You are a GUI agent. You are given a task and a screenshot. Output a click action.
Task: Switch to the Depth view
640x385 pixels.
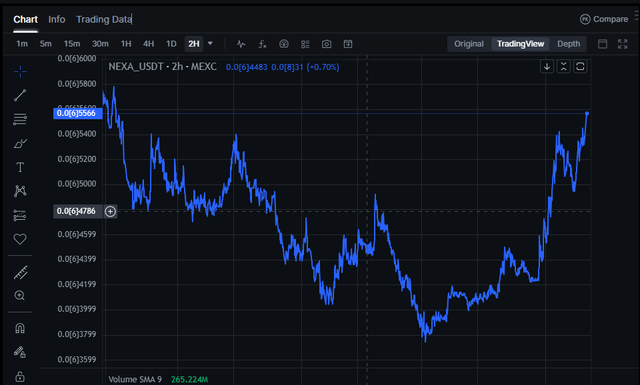click(x=569, y=44)
